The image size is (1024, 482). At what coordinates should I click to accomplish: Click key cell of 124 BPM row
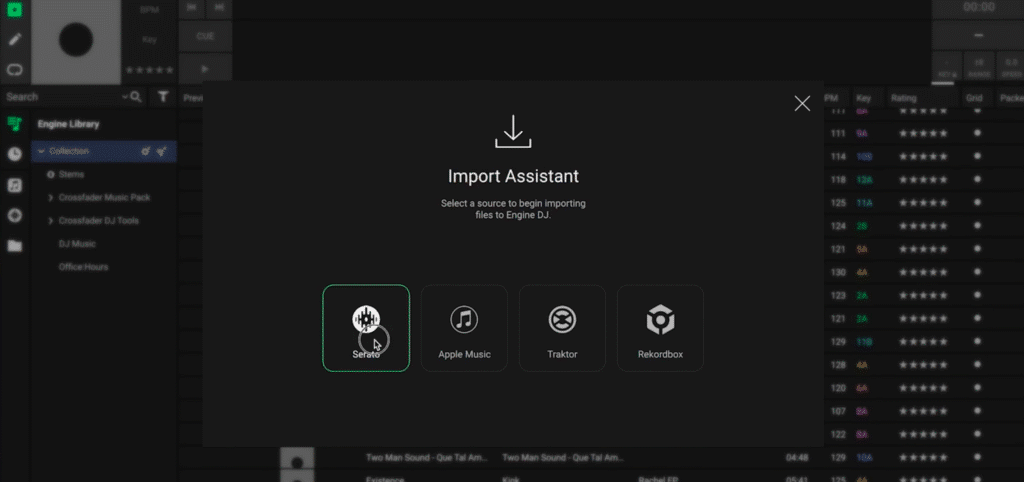click(x=861, y=226)
